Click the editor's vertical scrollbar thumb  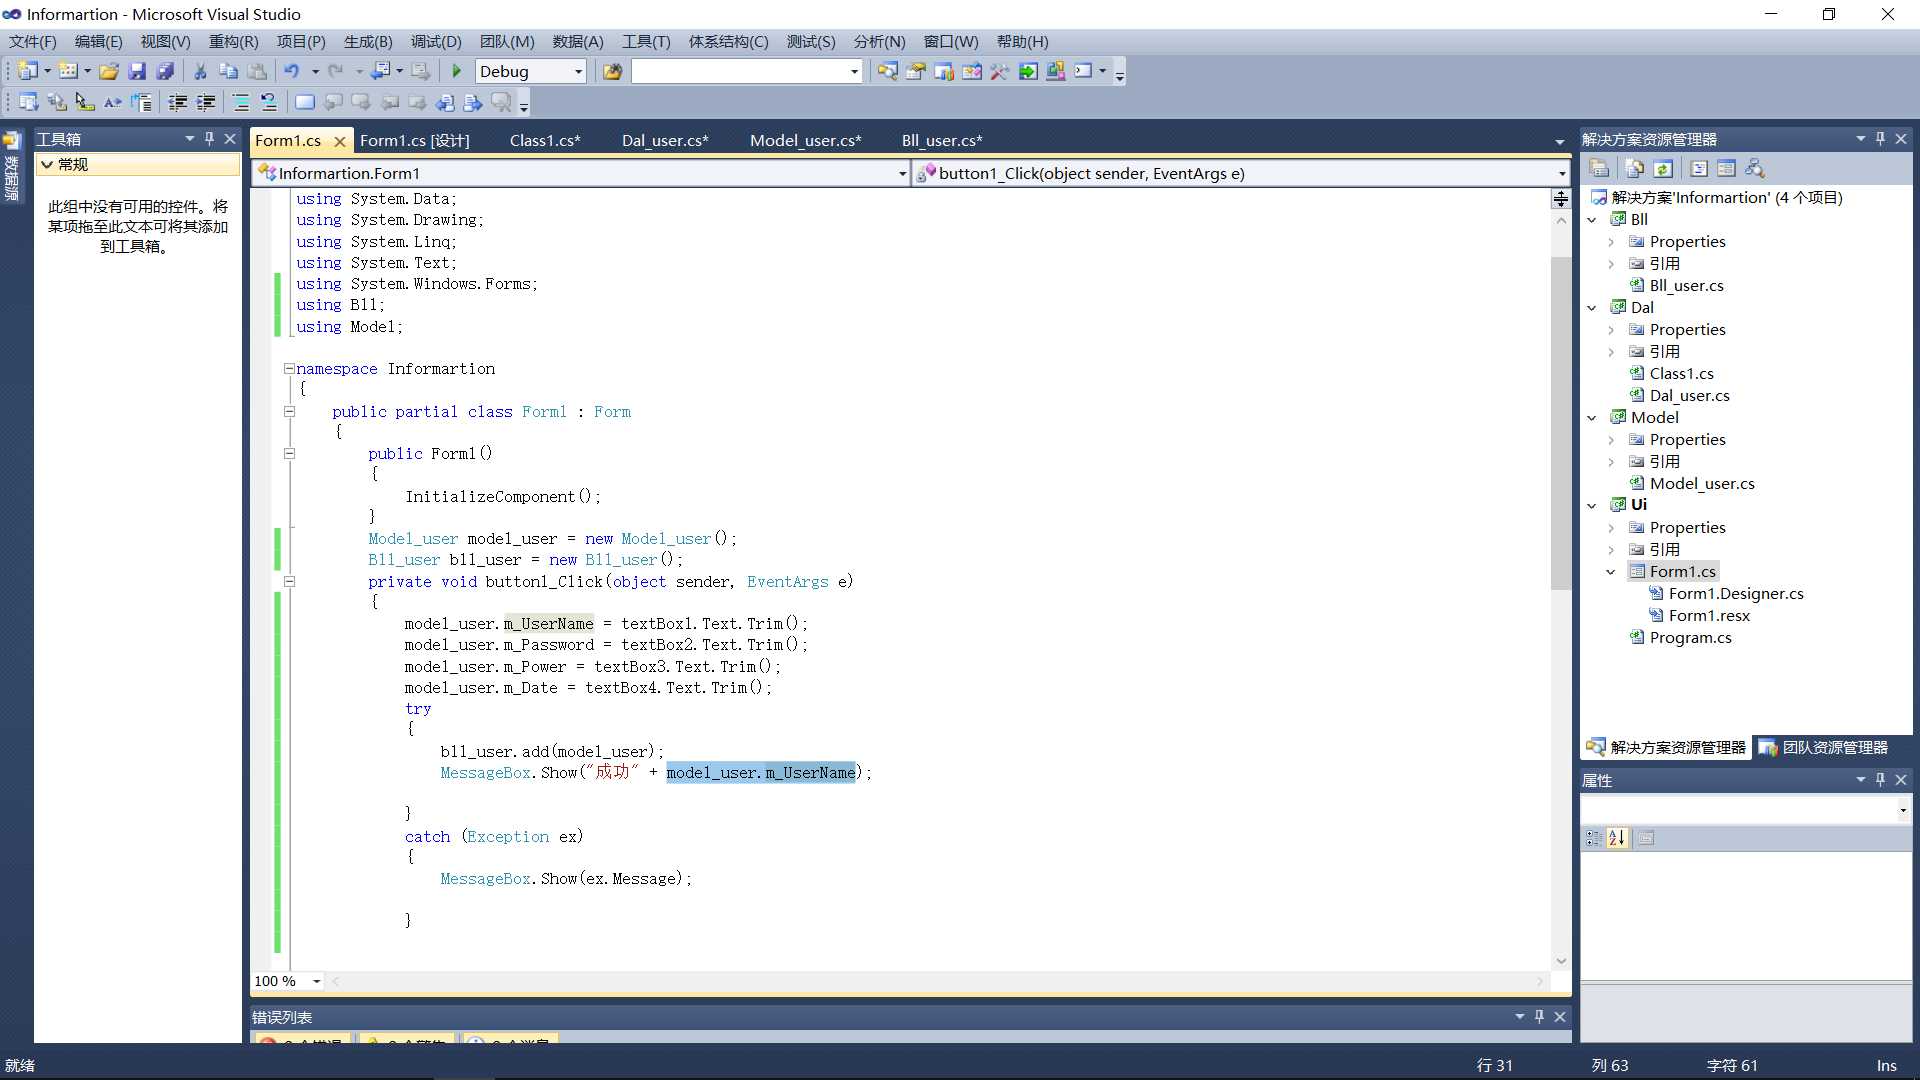coord(1560,422)
